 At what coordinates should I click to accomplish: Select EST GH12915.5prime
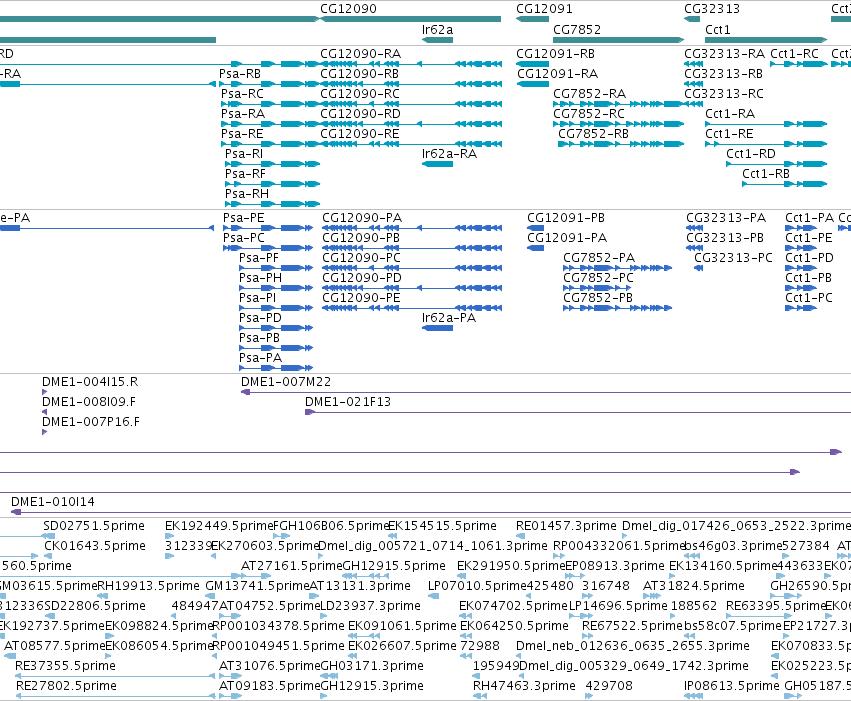394,566
